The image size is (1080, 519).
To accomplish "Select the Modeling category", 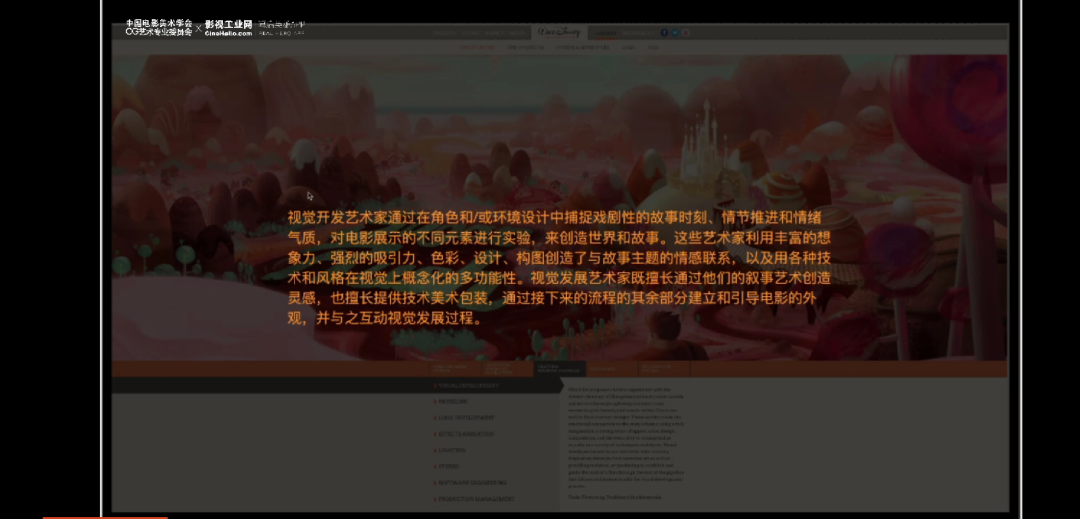I will tap(451, 401).
